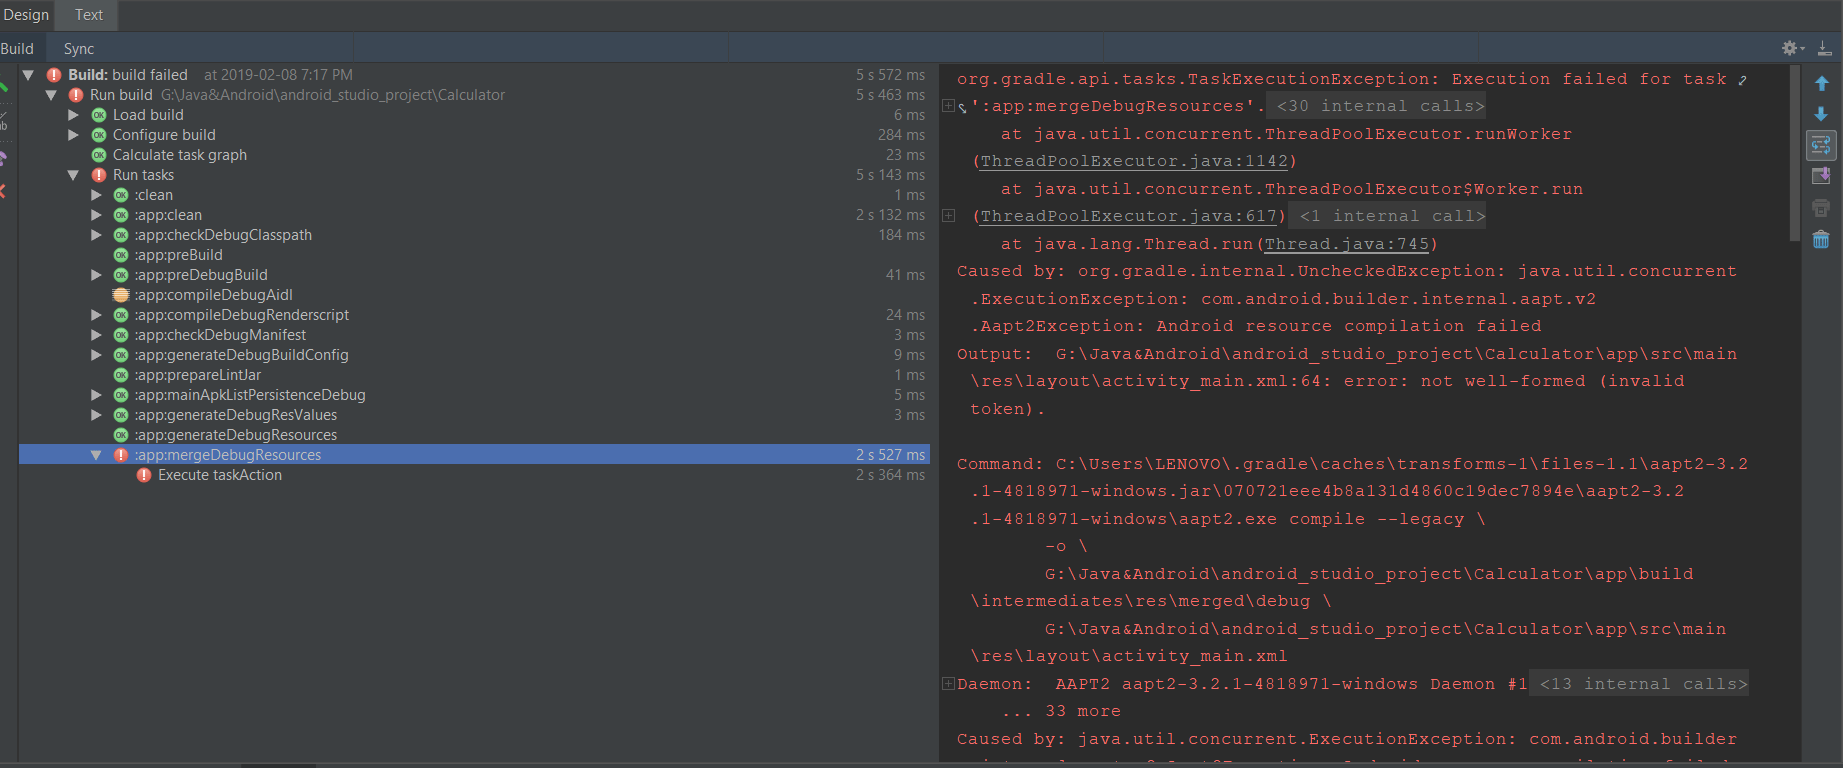
Task: Click the error icon beside Execute taskAction
Action: [x=144, y=475]
